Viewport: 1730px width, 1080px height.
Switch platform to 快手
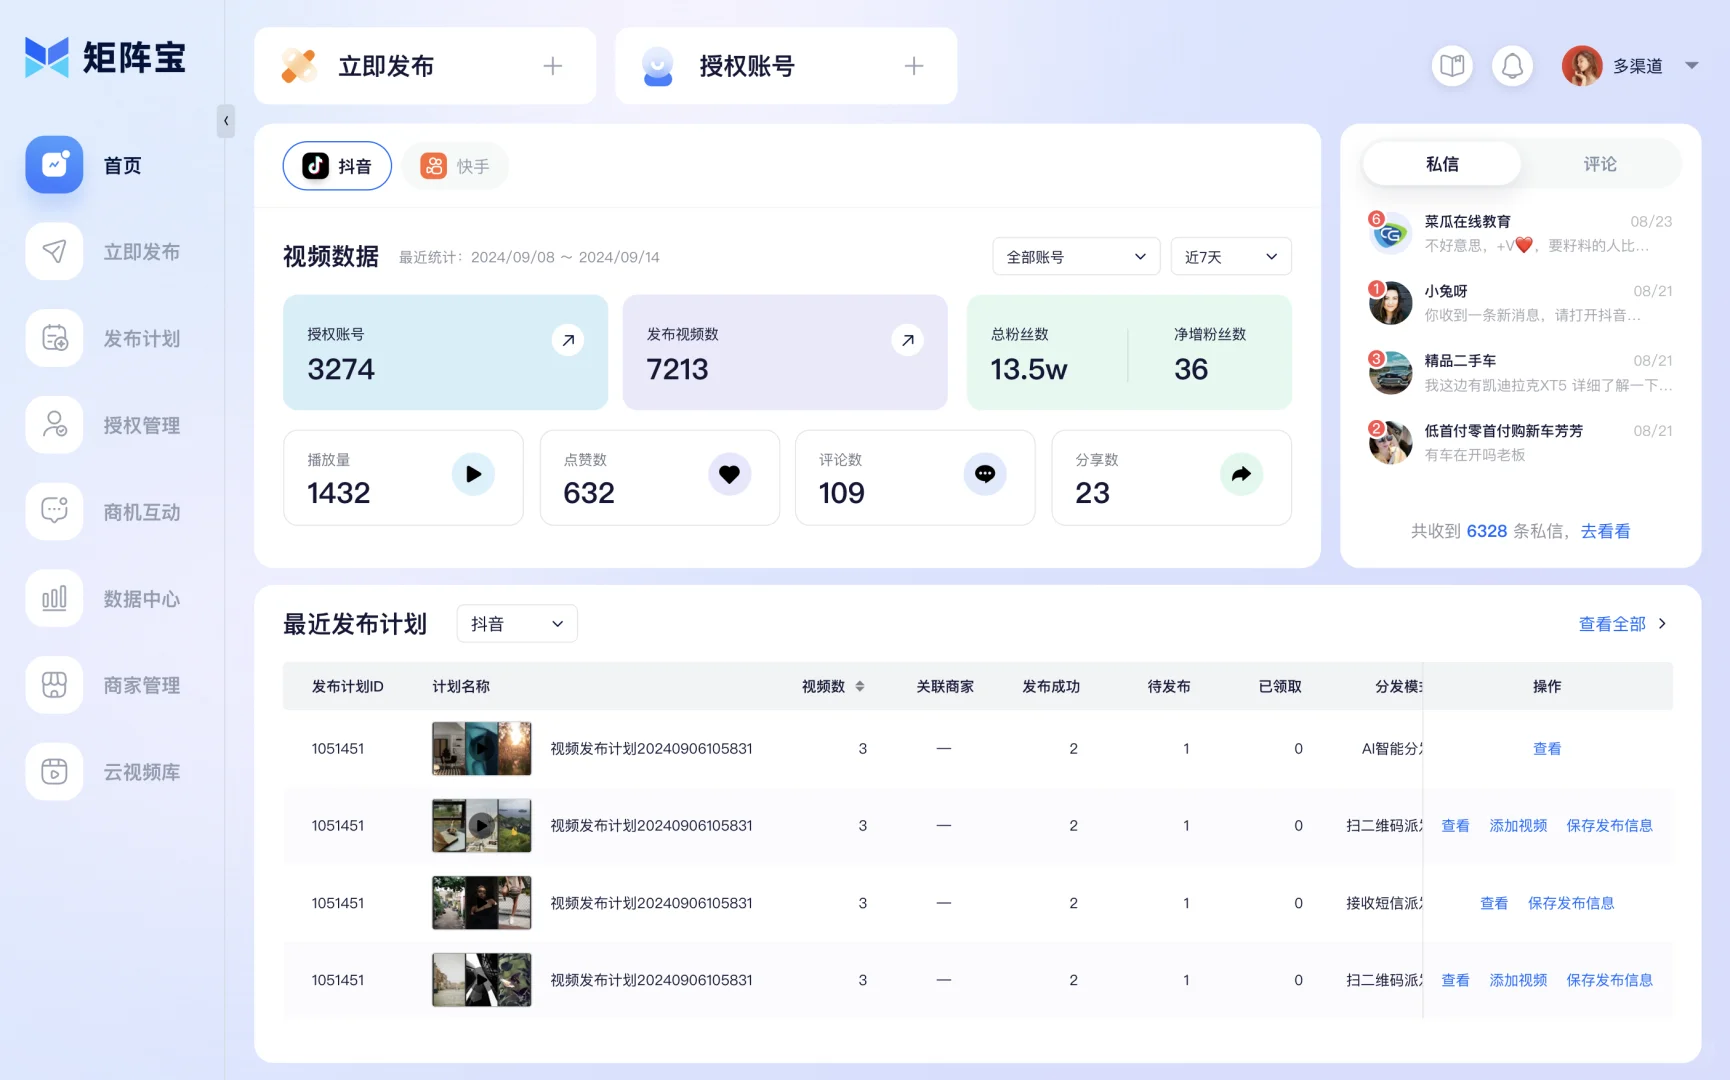pyautogui.click(x=455, y=165)
